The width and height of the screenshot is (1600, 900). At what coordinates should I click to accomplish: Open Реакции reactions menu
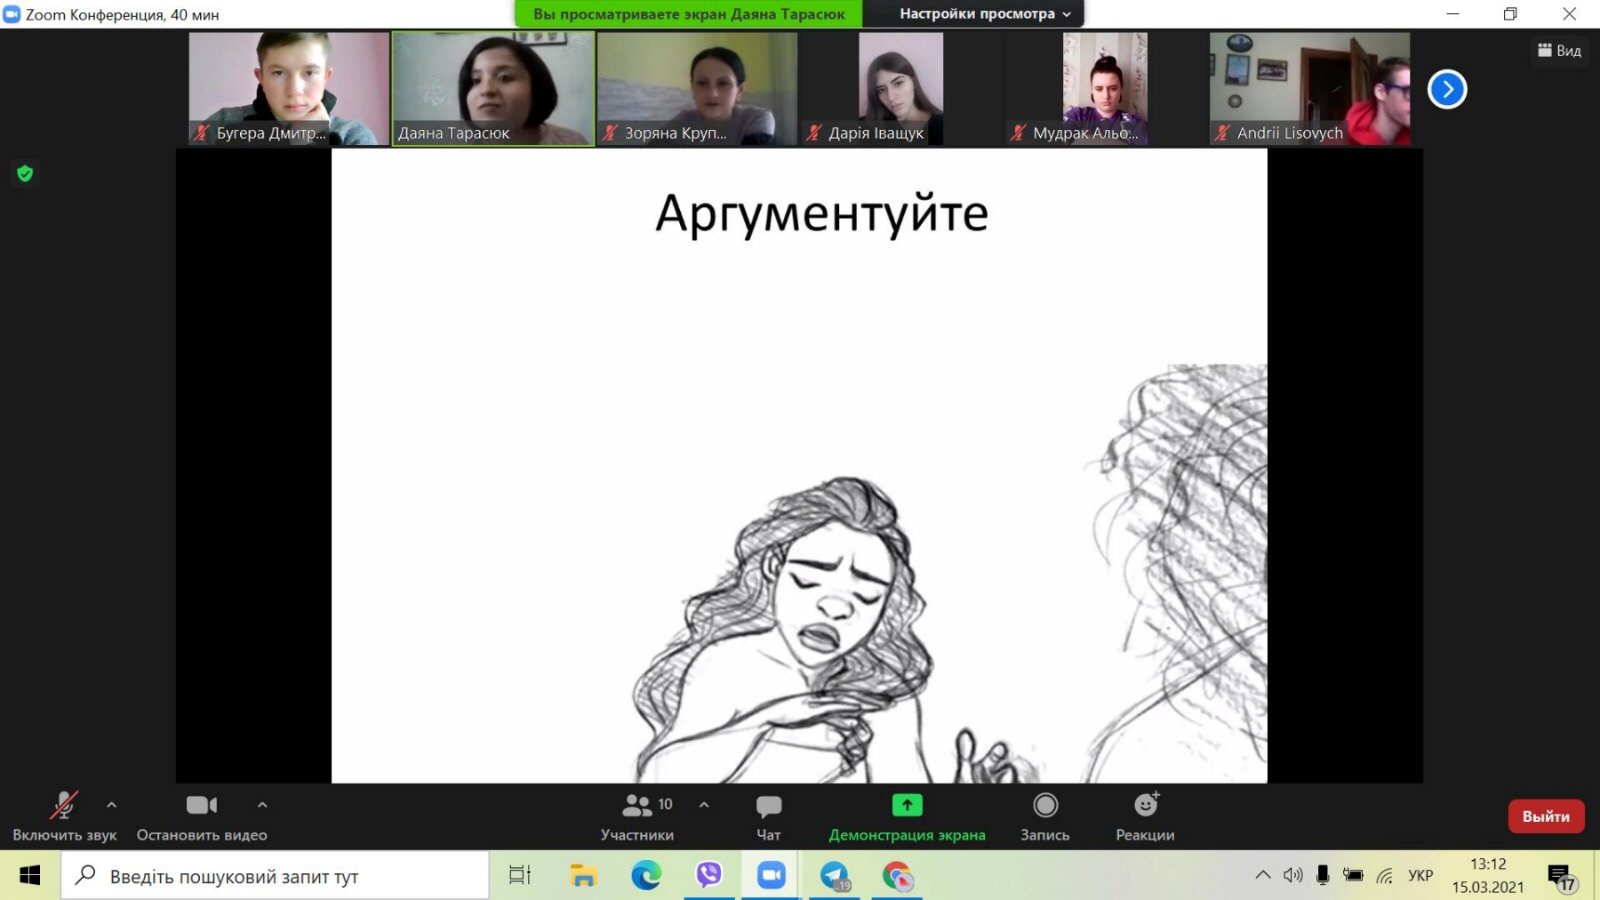(1145, 816)
